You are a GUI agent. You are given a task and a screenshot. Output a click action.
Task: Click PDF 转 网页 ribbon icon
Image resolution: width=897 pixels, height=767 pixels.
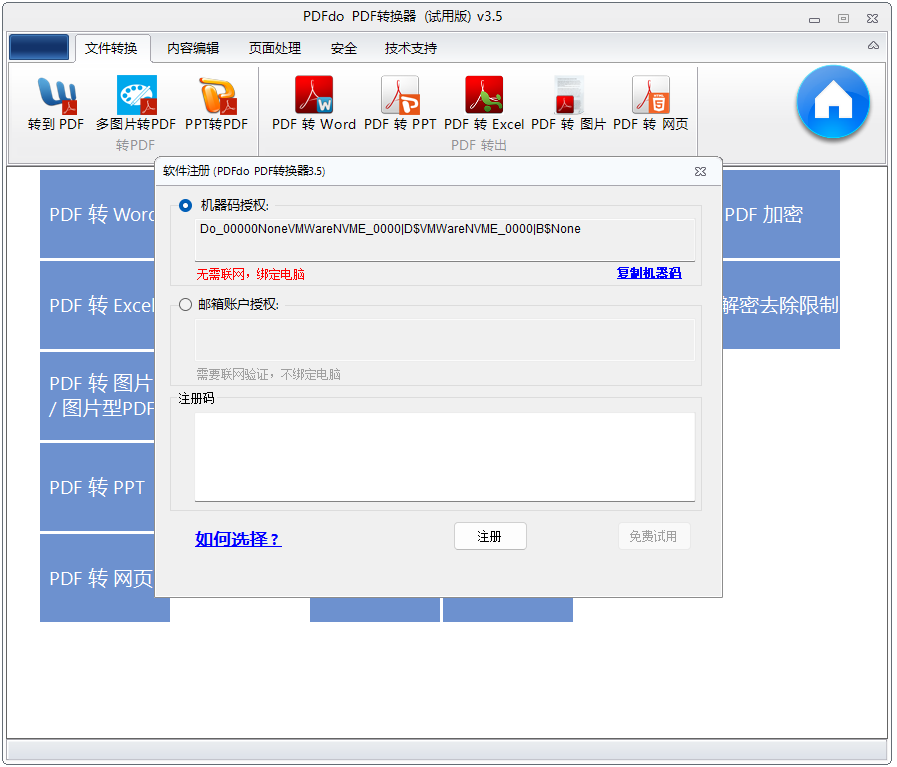coord(650,104)
